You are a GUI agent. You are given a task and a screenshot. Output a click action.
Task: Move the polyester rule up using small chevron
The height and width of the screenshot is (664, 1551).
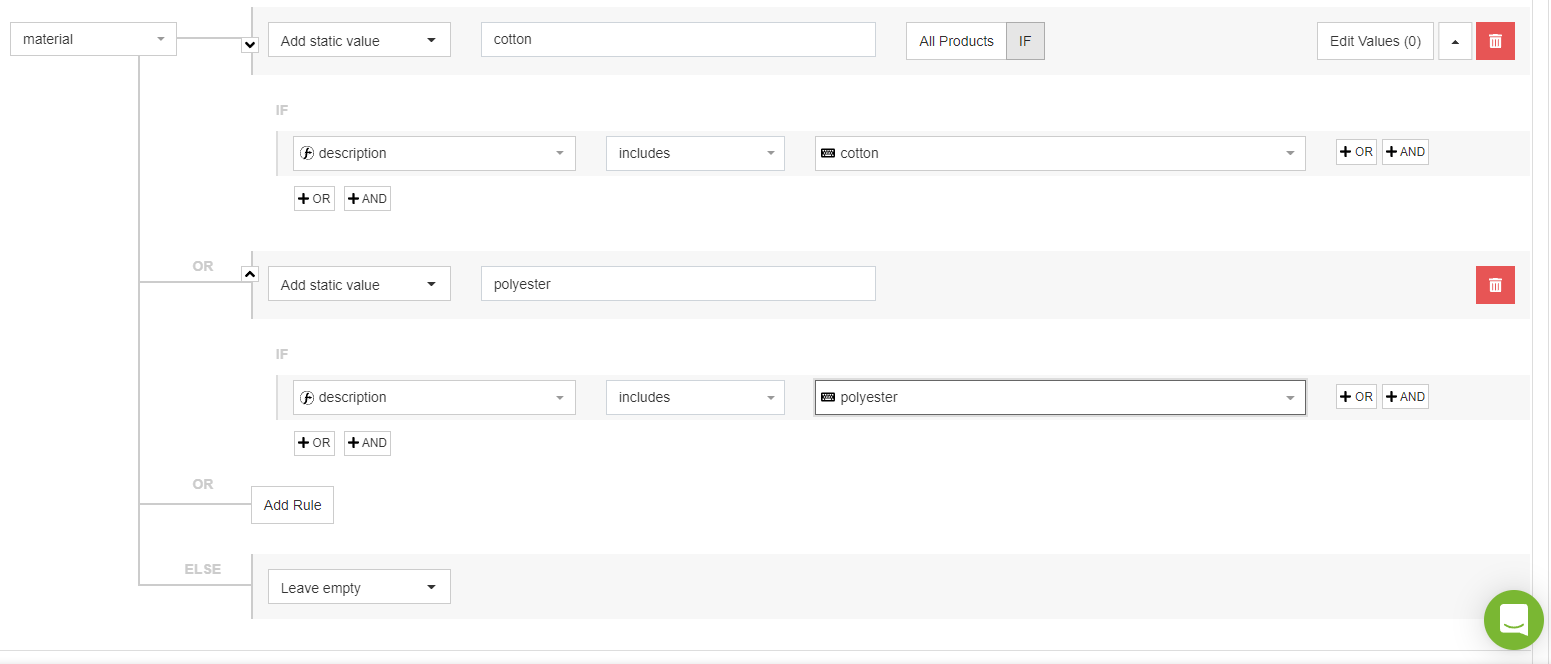click(250, 273)
